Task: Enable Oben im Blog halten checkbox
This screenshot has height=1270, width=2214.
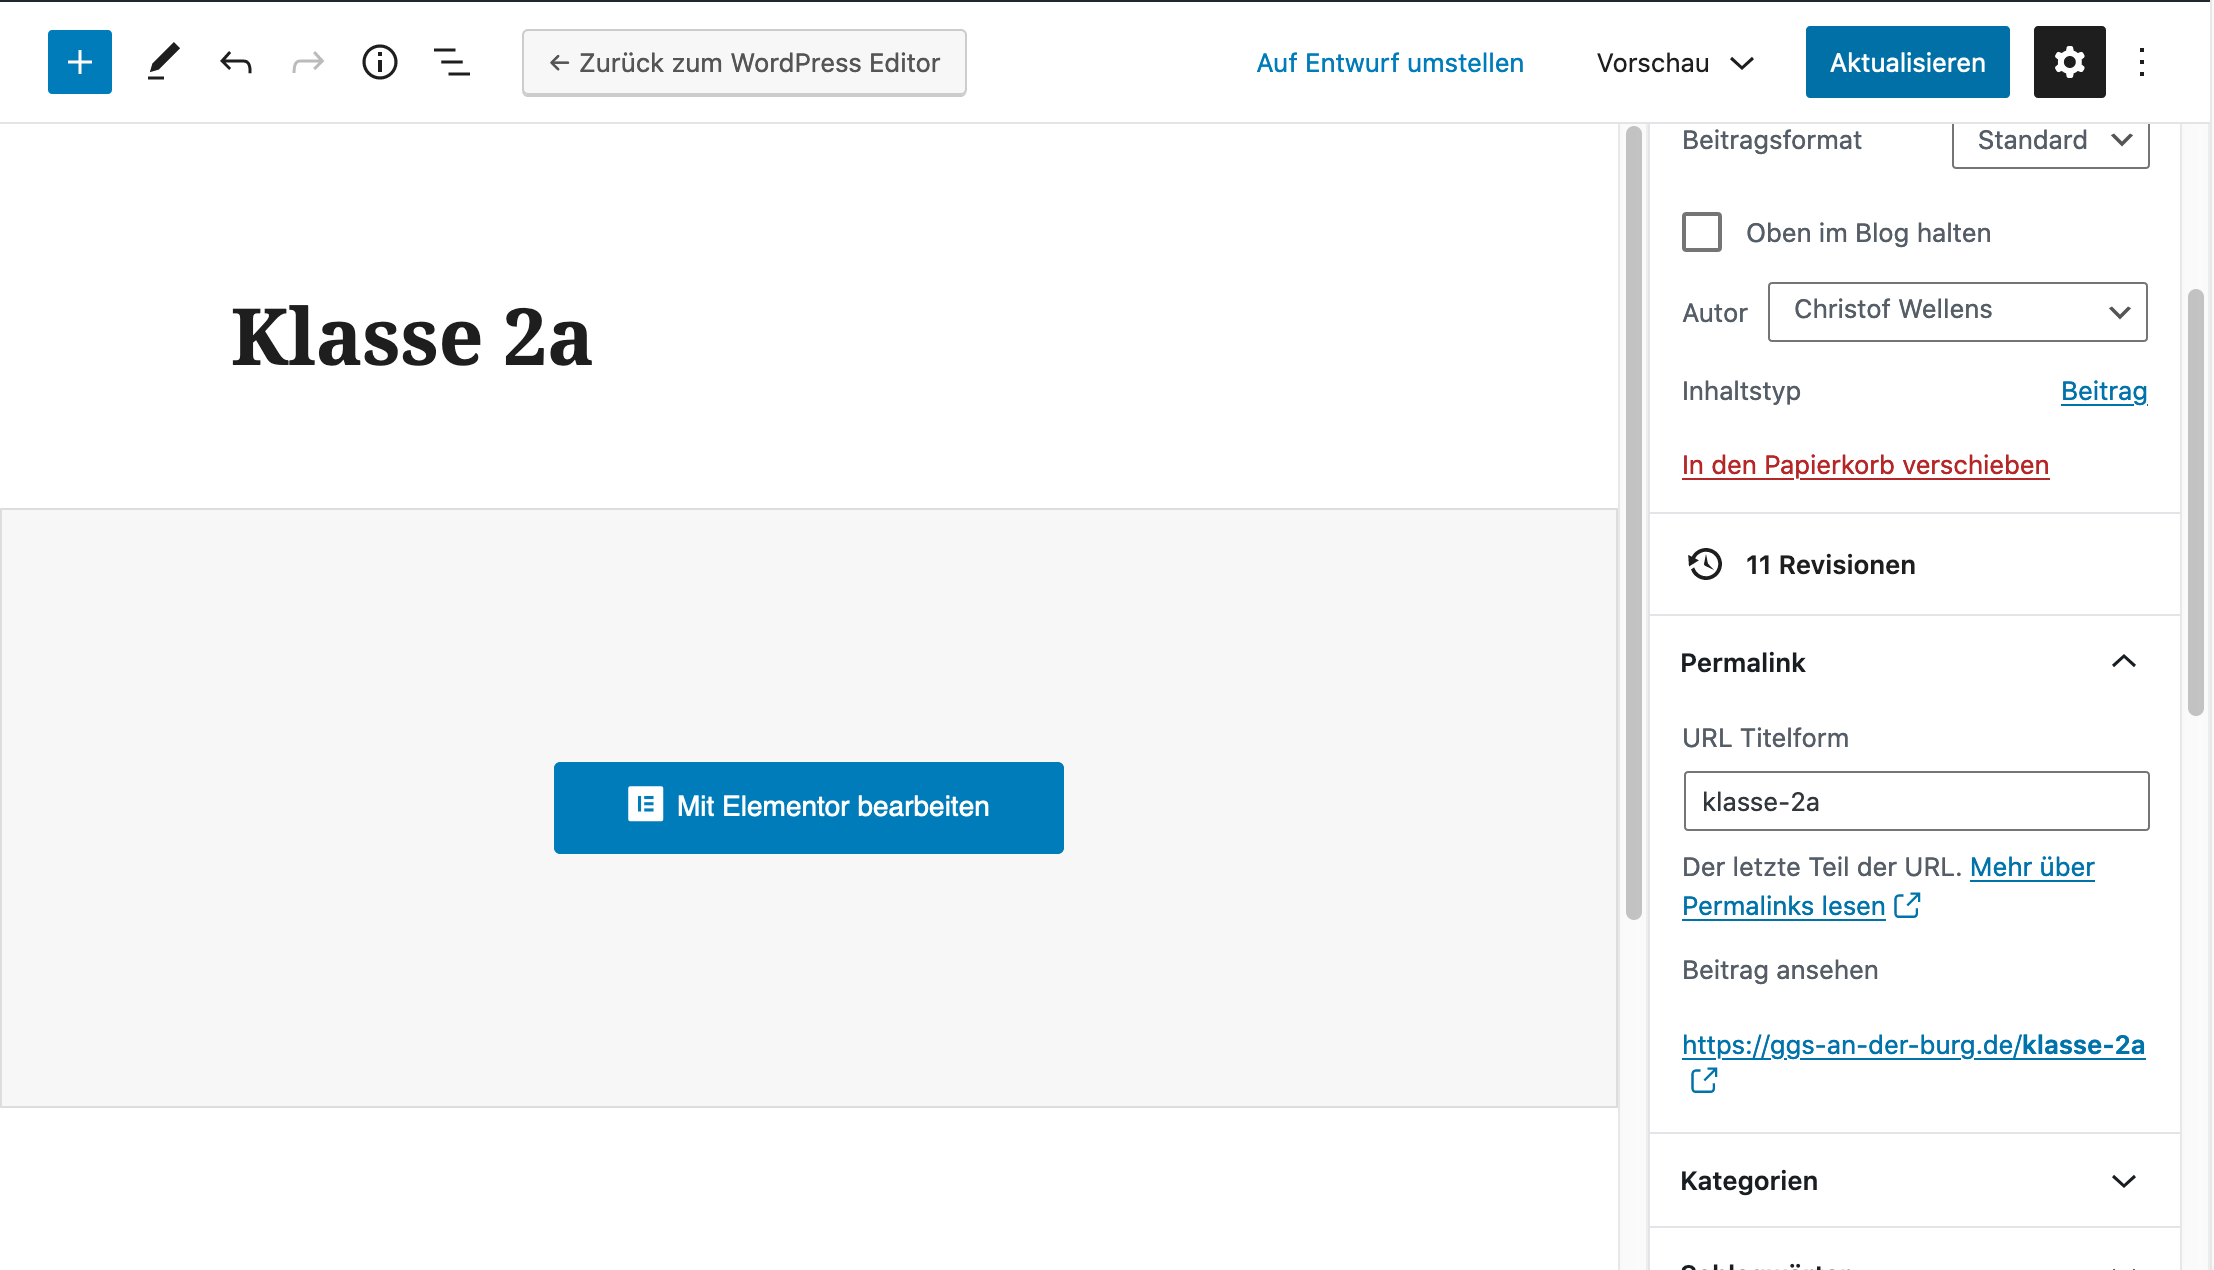Action: pyautogui.click(x=1702, y=232)
